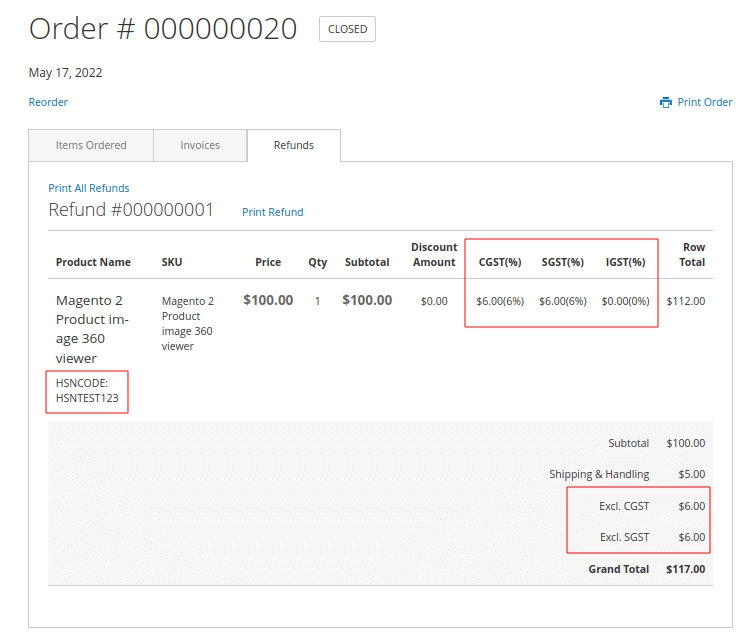Click the SGST(%) column header
The height and width of the screenshot is (636, 740).
click(563, 262)
